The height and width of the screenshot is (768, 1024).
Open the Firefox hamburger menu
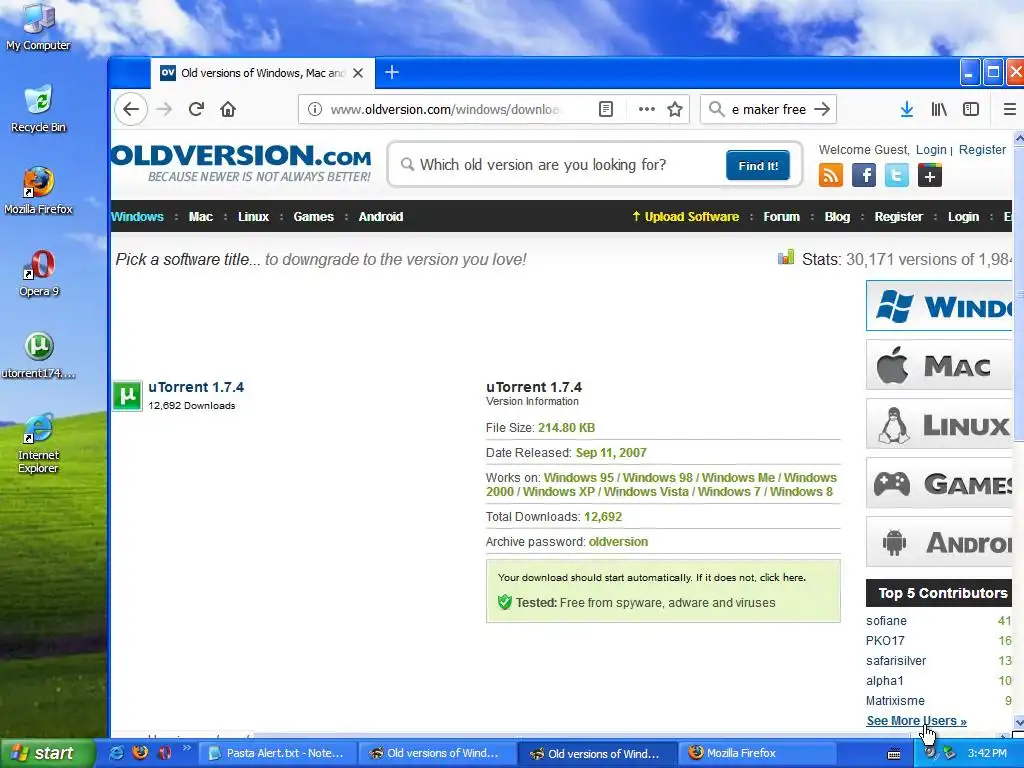pyautogui.click(x=1010, y=109)
